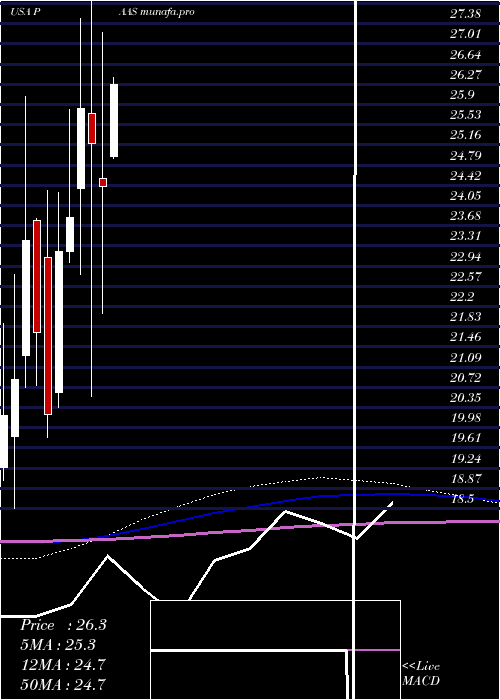
Task: Click the 23.31 price axis label
Action: pos(465,236)
